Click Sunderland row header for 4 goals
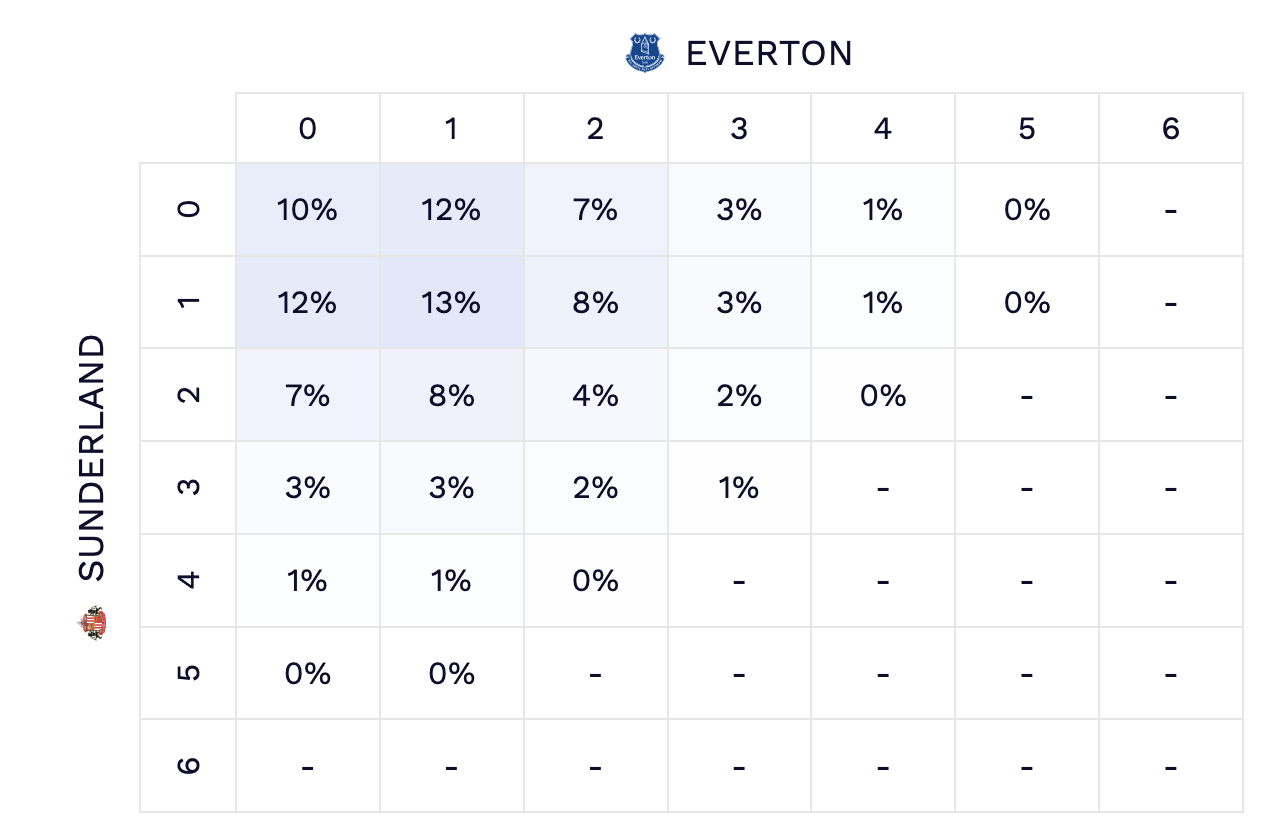This screenshot has width=1268, height=836. click(x=188, y=581)
